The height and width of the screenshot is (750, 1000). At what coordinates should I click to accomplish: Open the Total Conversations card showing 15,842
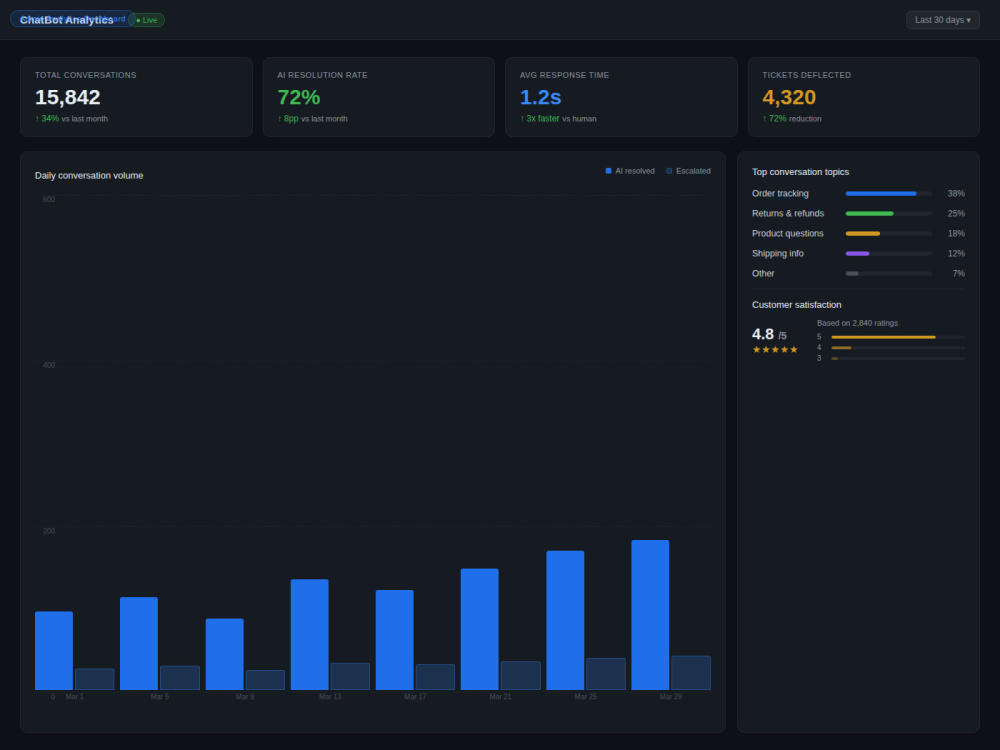pos(136,97)
